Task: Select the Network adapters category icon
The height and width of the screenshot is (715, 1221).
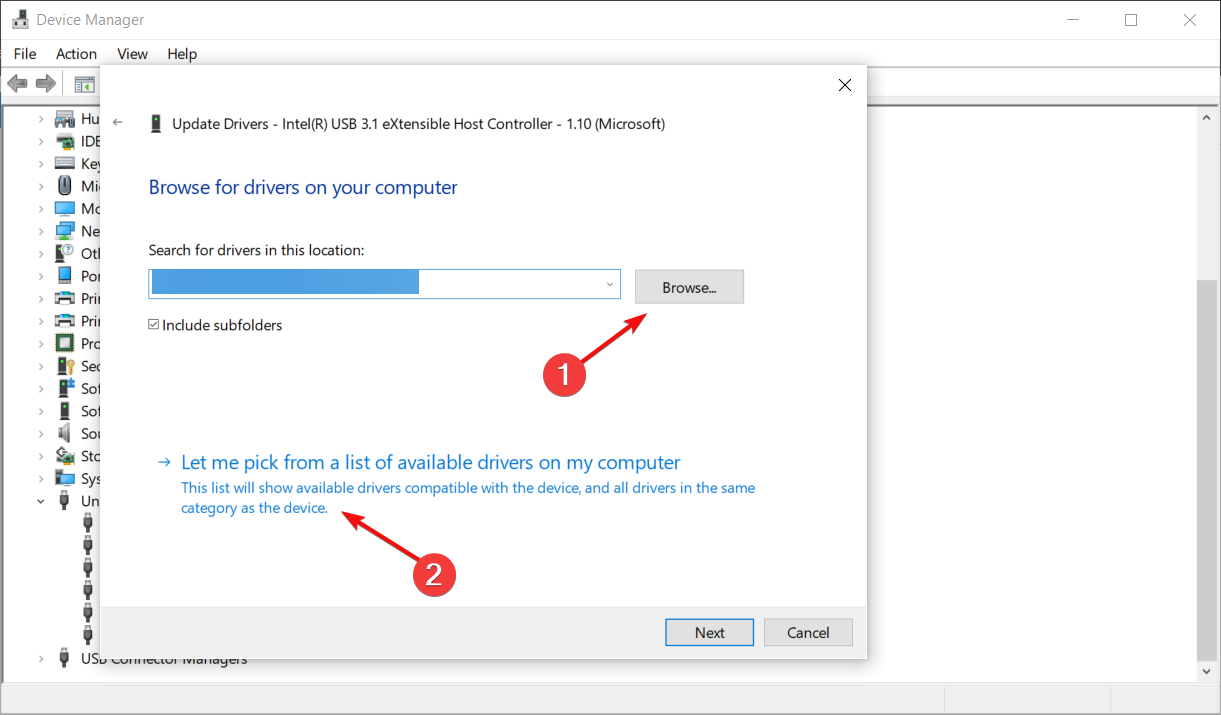Action: (65, 231)
